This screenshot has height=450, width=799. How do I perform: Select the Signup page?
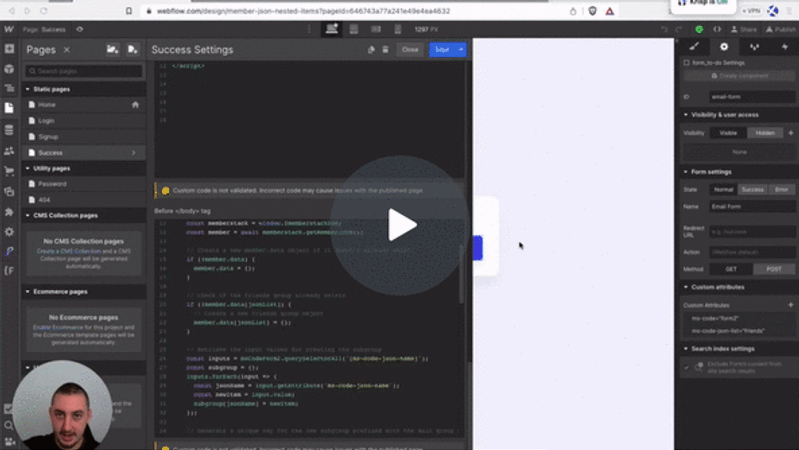84,137
